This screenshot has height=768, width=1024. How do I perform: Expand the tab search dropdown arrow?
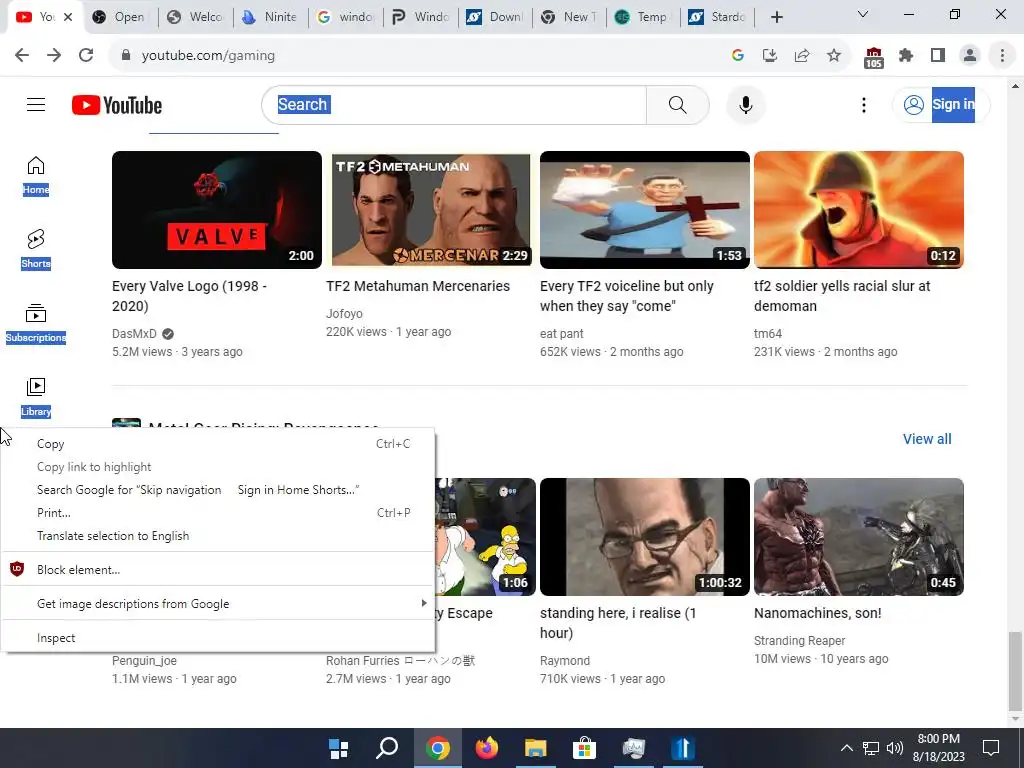(863, 14)
